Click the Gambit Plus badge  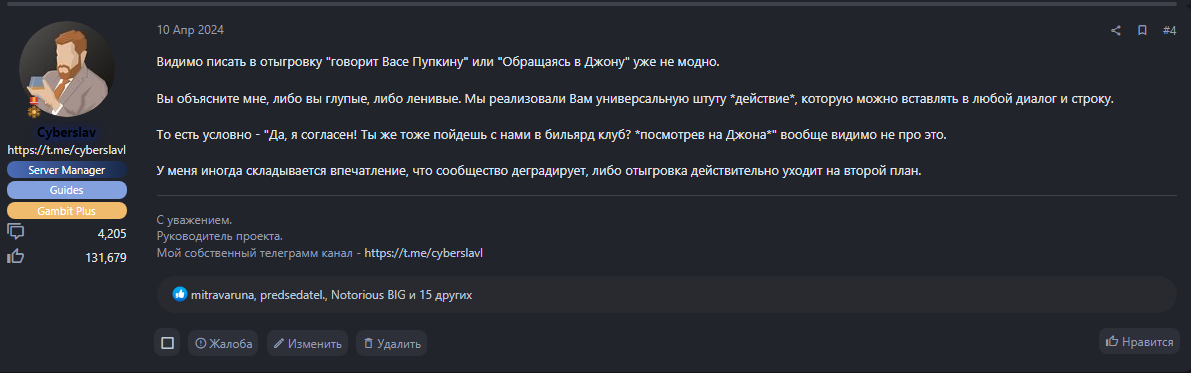(x=67, y=210)
